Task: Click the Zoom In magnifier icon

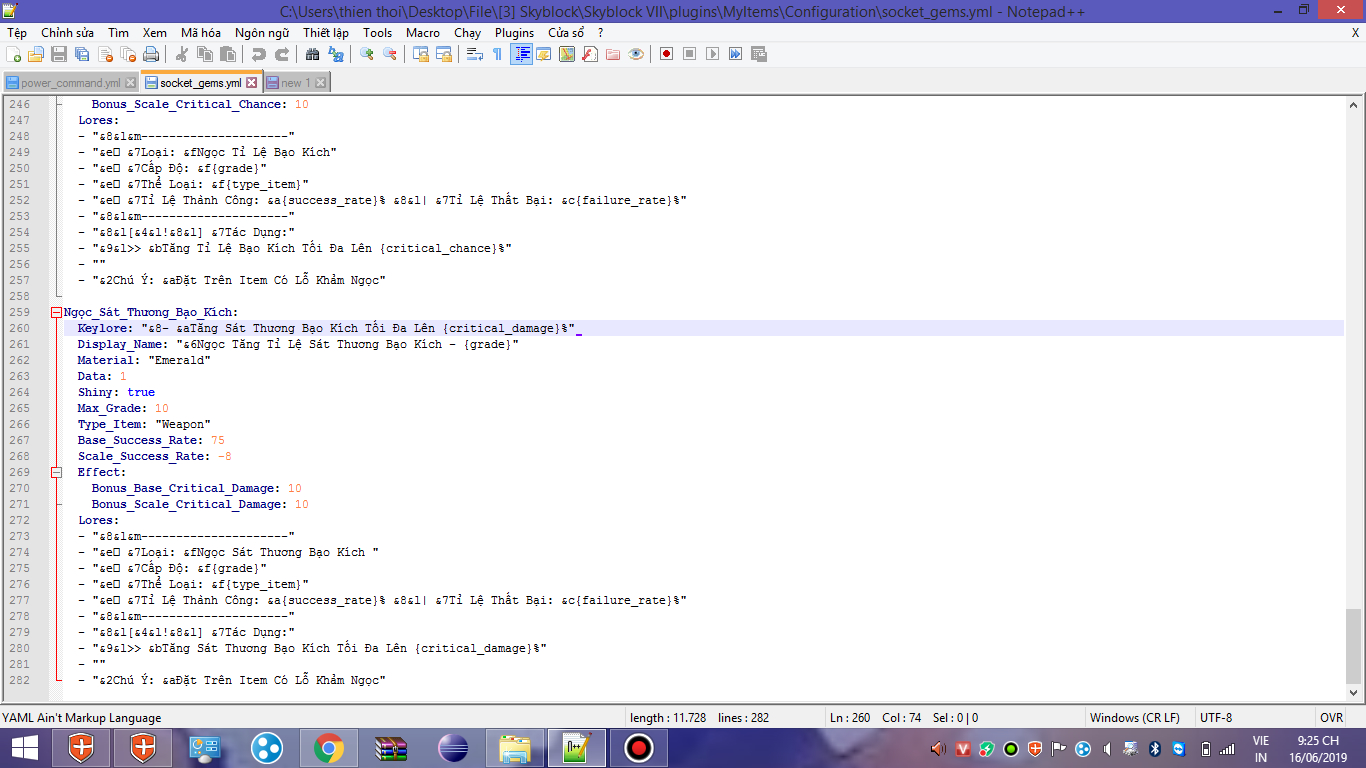Action: tap(367, 54)
